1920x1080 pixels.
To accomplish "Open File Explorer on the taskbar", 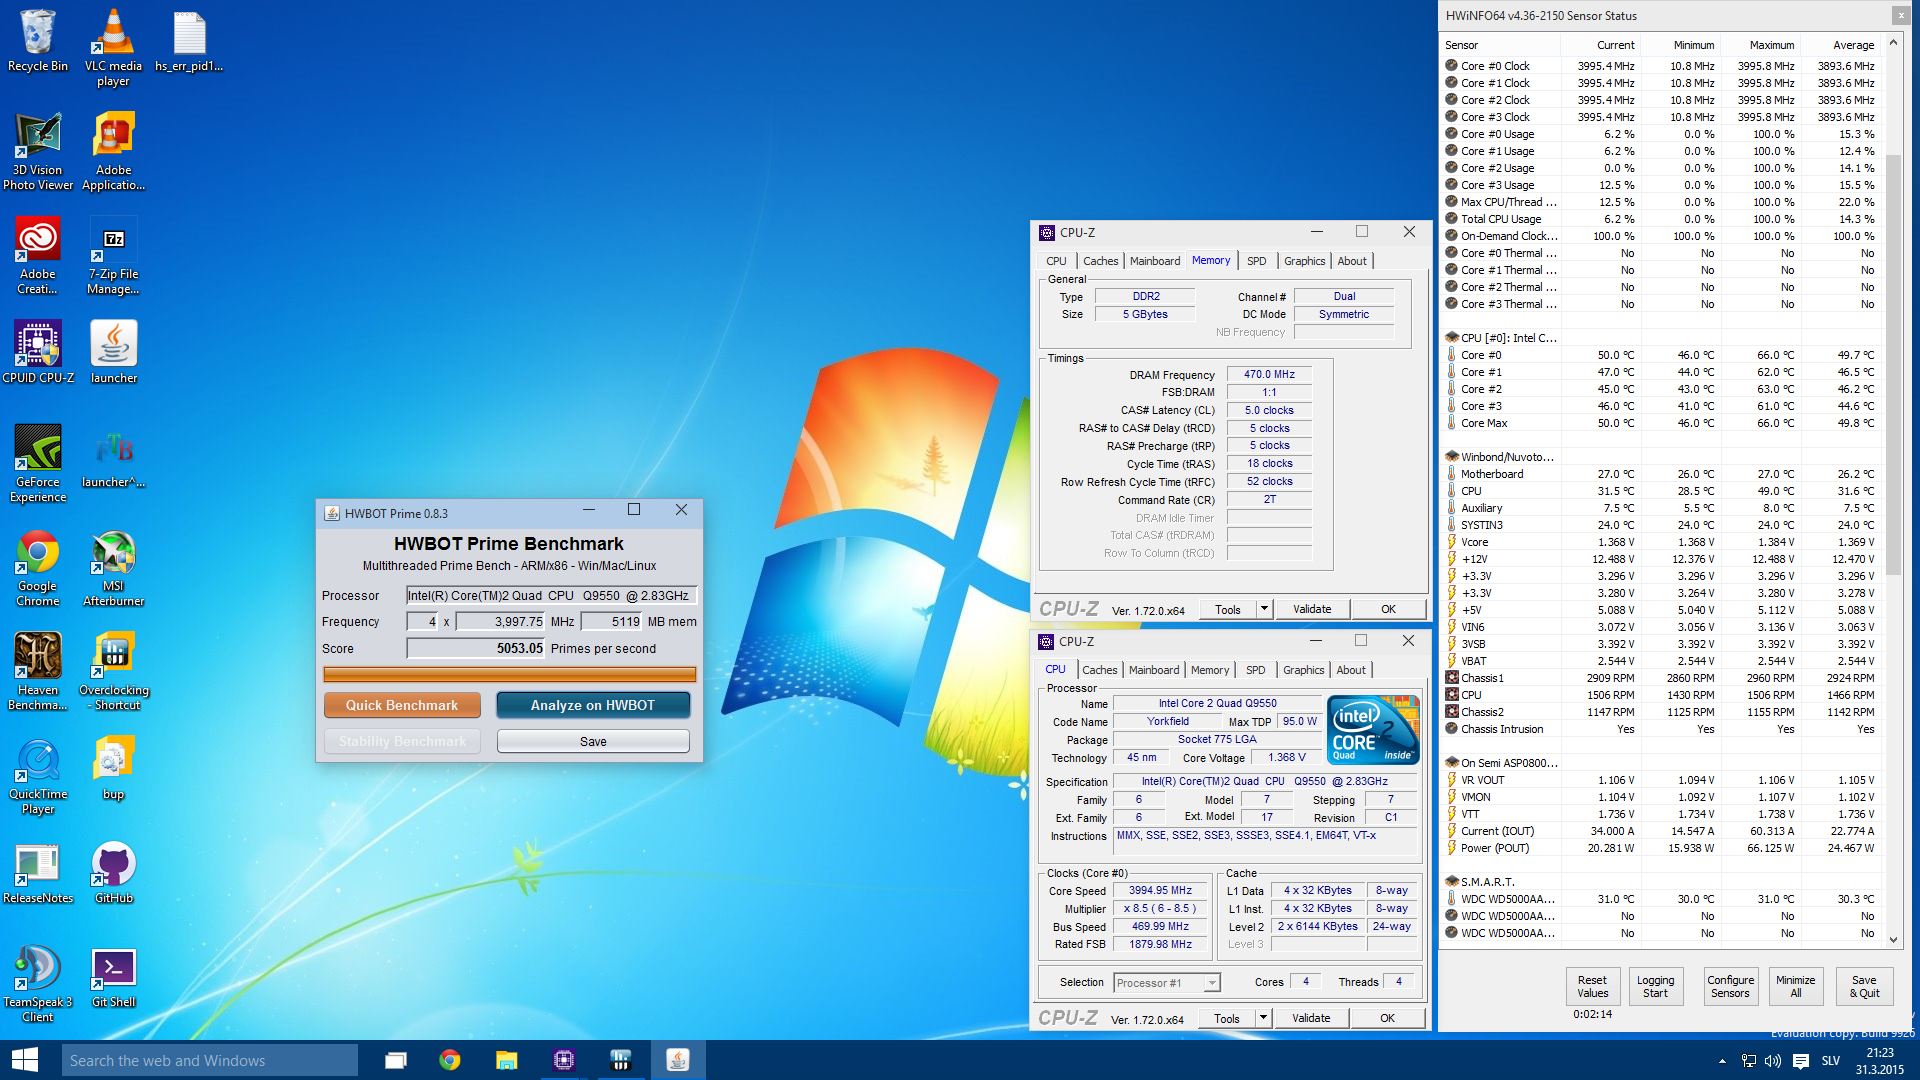I will click(x=506, y=1060).
